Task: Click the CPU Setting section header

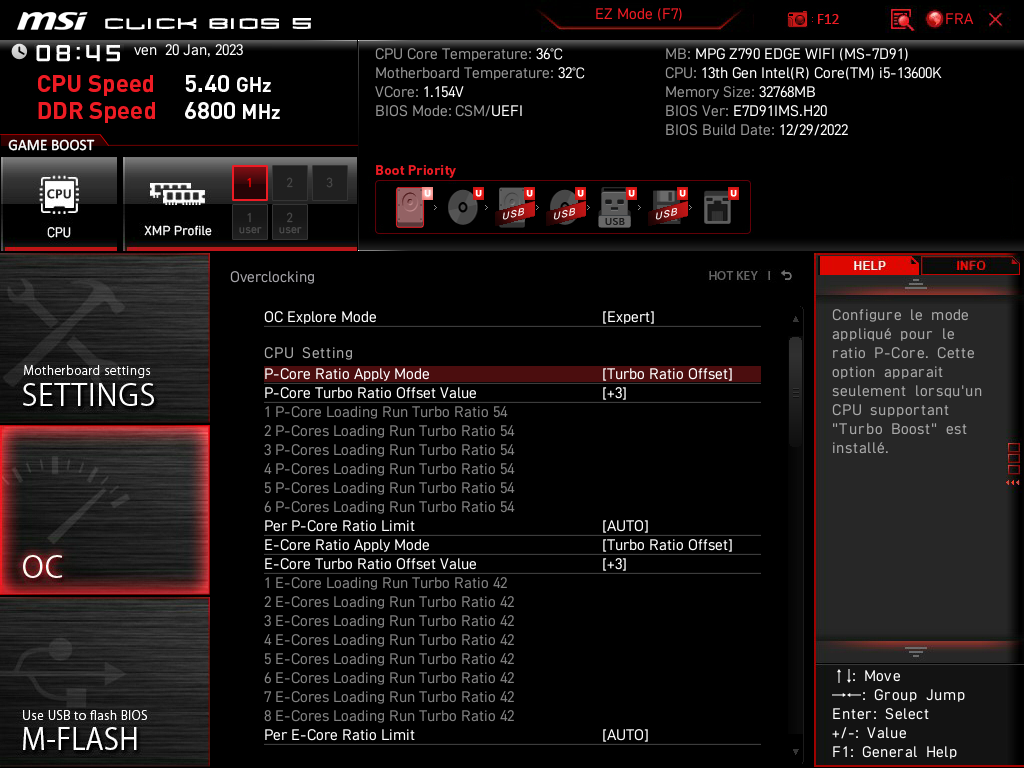Action: tap(308, 353)
